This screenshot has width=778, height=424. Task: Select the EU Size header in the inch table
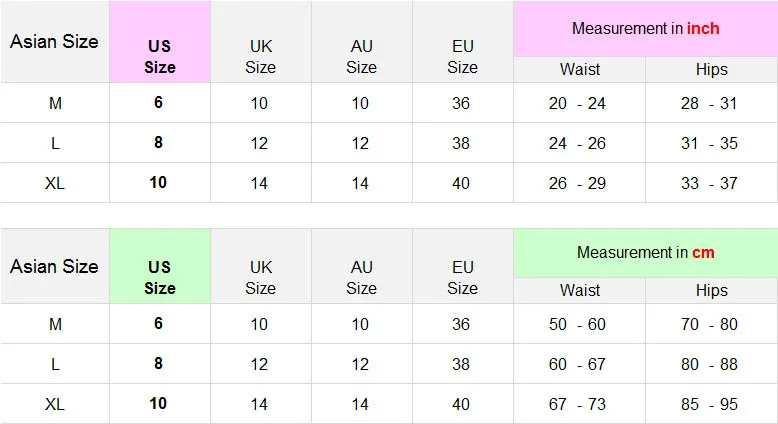point(462,57)
